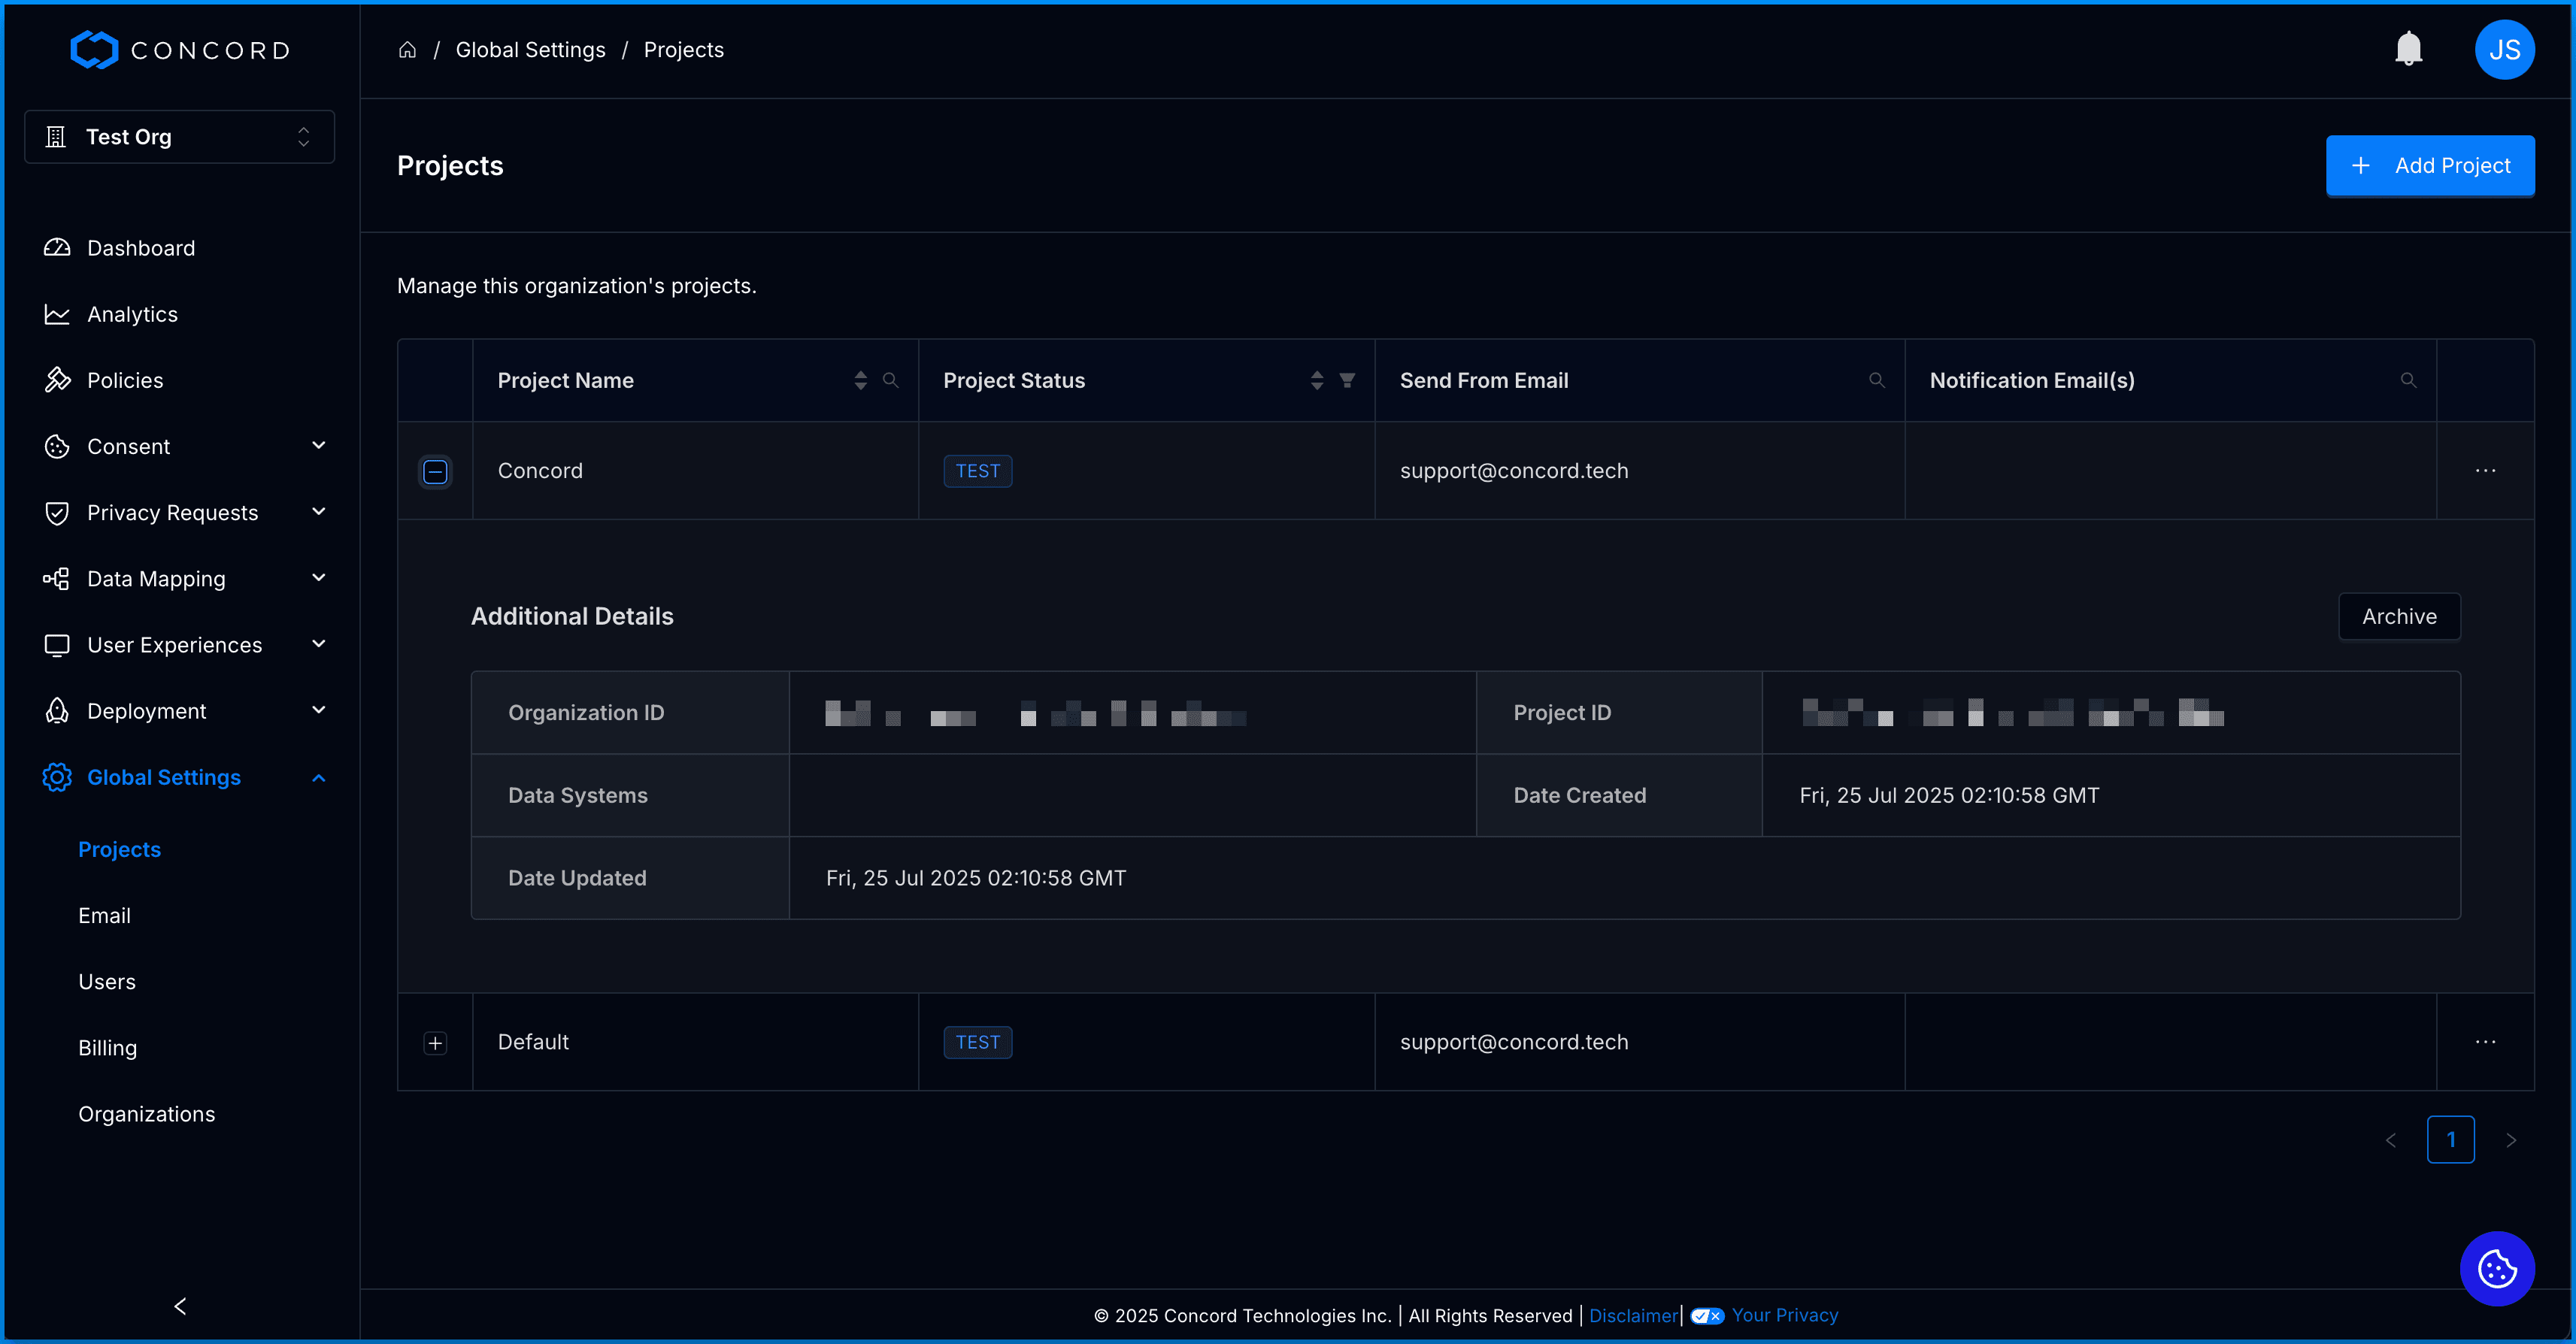
Task: Search the Send From Email column
Action: point(1876,380)
